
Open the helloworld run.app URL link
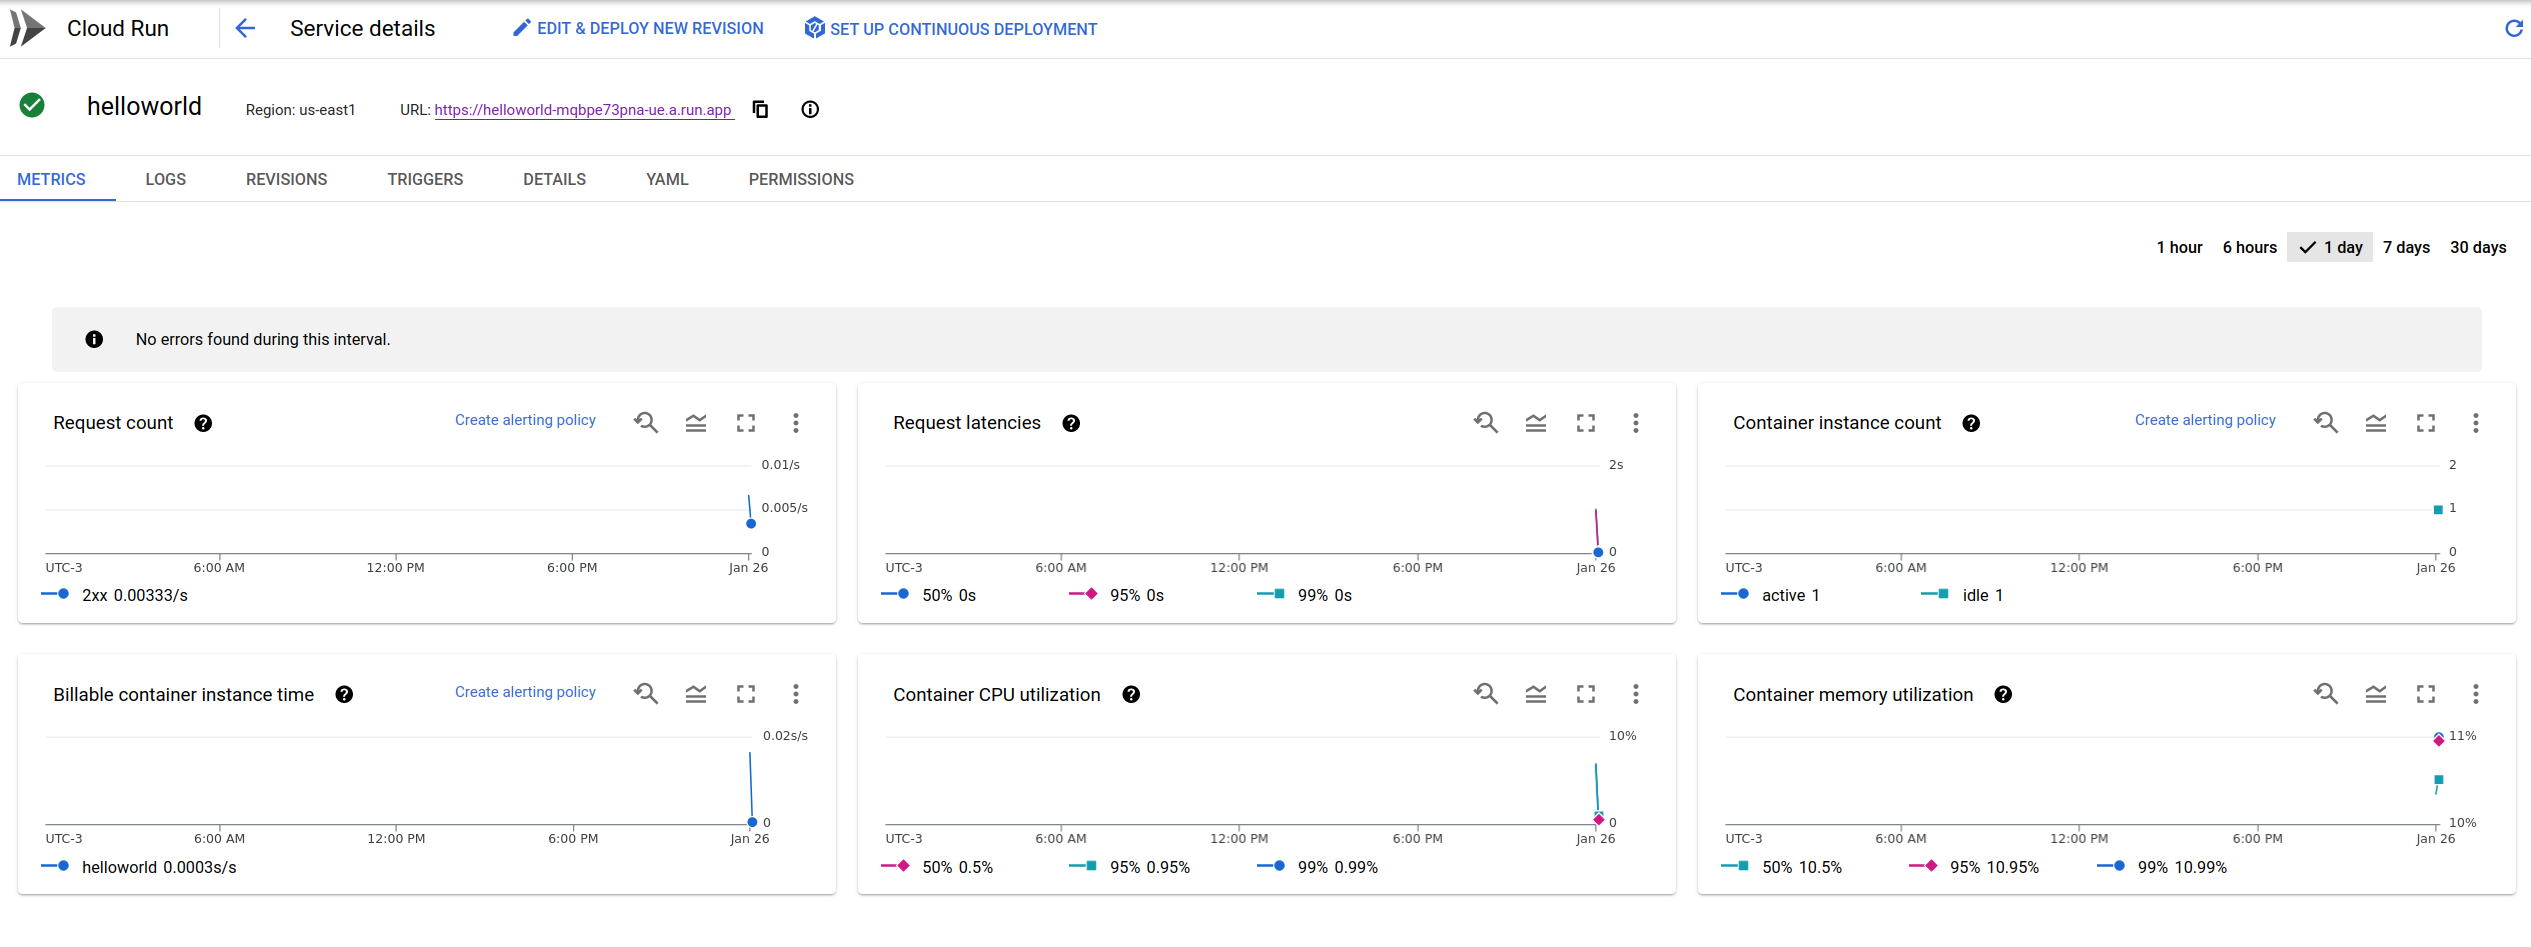pos(583,110)
